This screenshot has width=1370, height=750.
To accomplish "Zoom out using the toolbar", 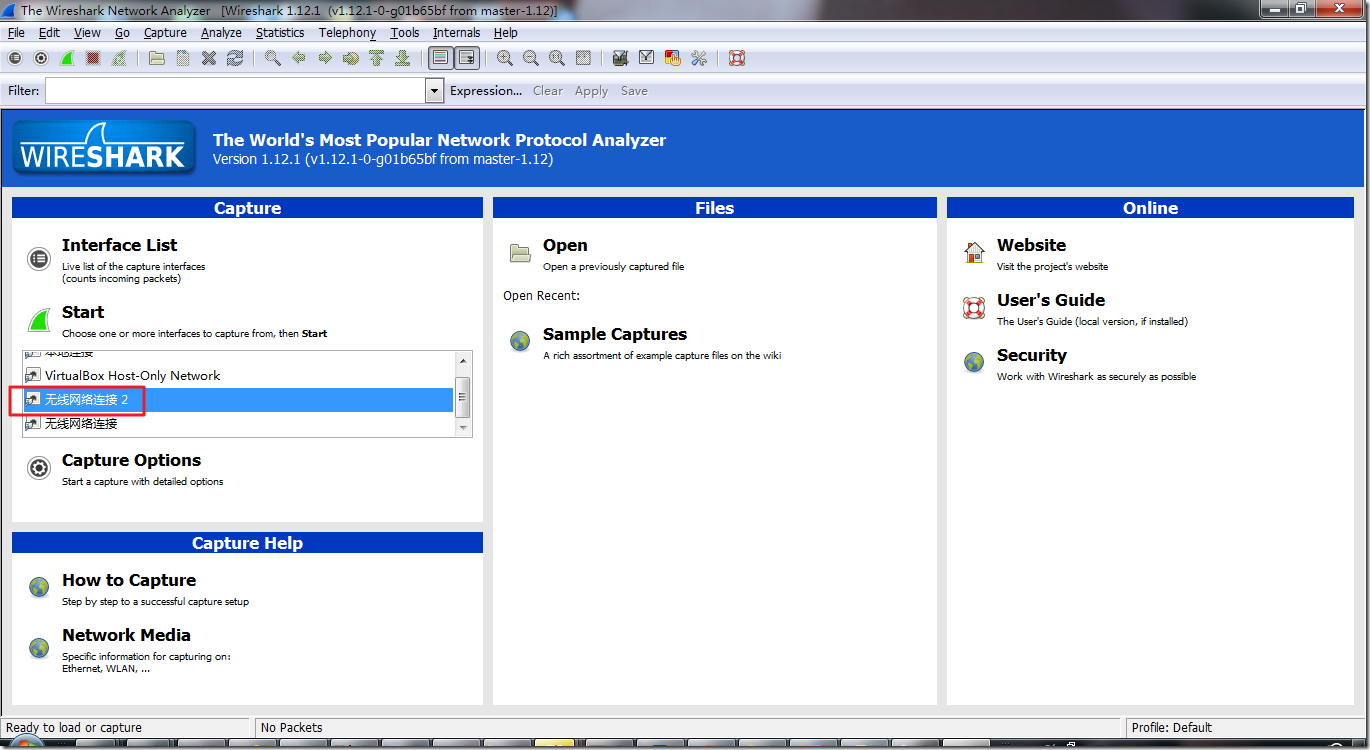I will pyautogui.click(x=531, y=58).
